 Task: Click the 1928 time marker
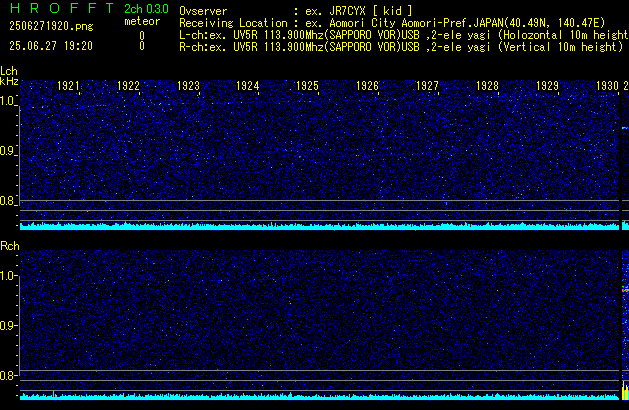pos(487,86)
